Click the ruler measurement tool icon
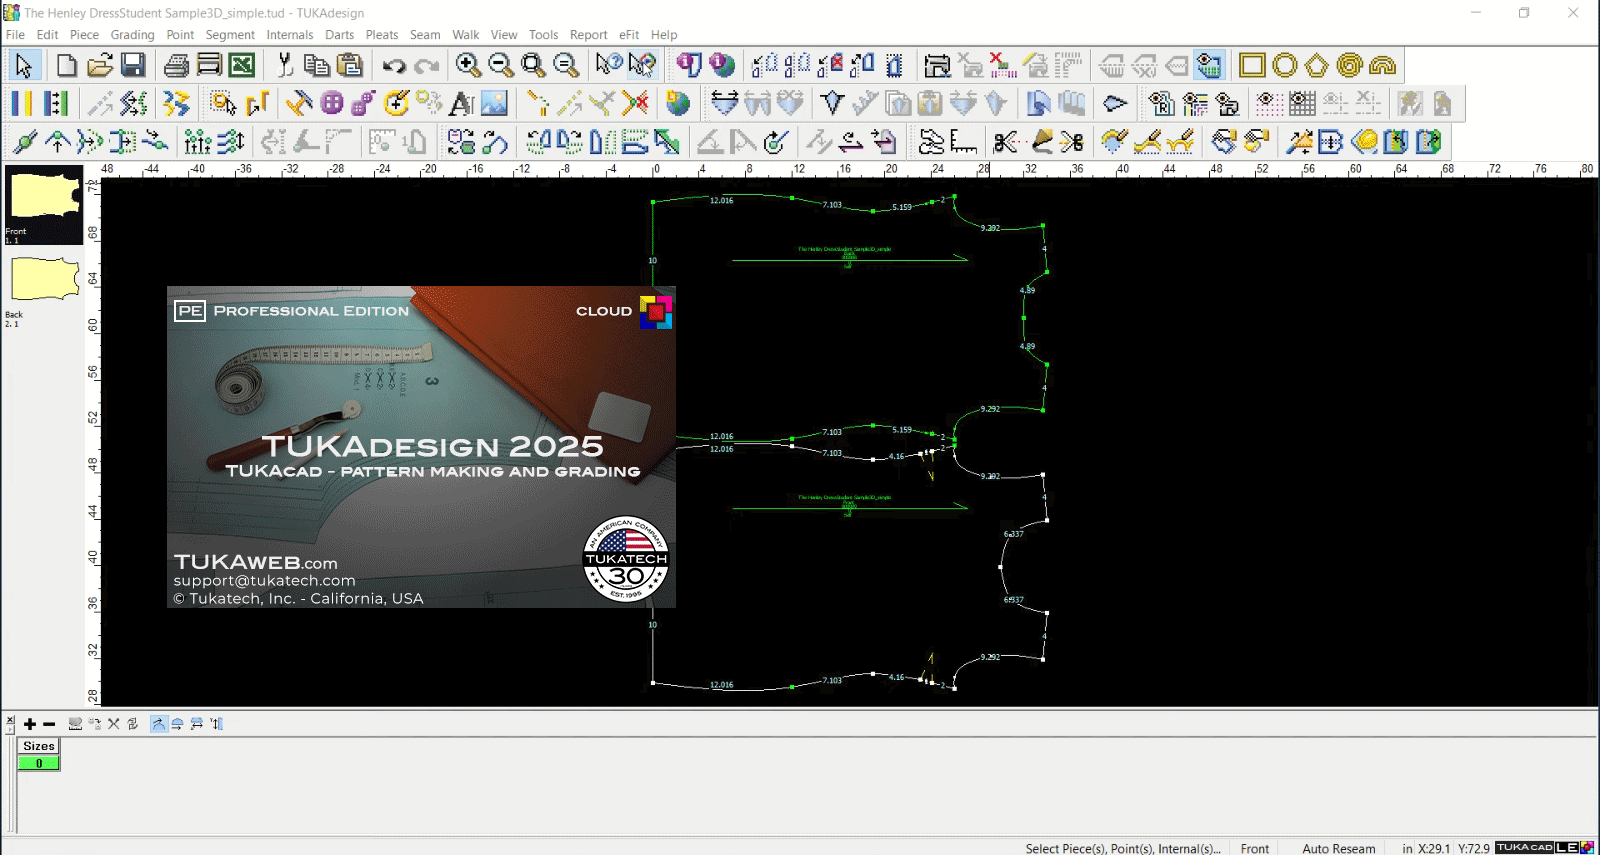Screen dimensions: 1600x855 click(963, 142)
